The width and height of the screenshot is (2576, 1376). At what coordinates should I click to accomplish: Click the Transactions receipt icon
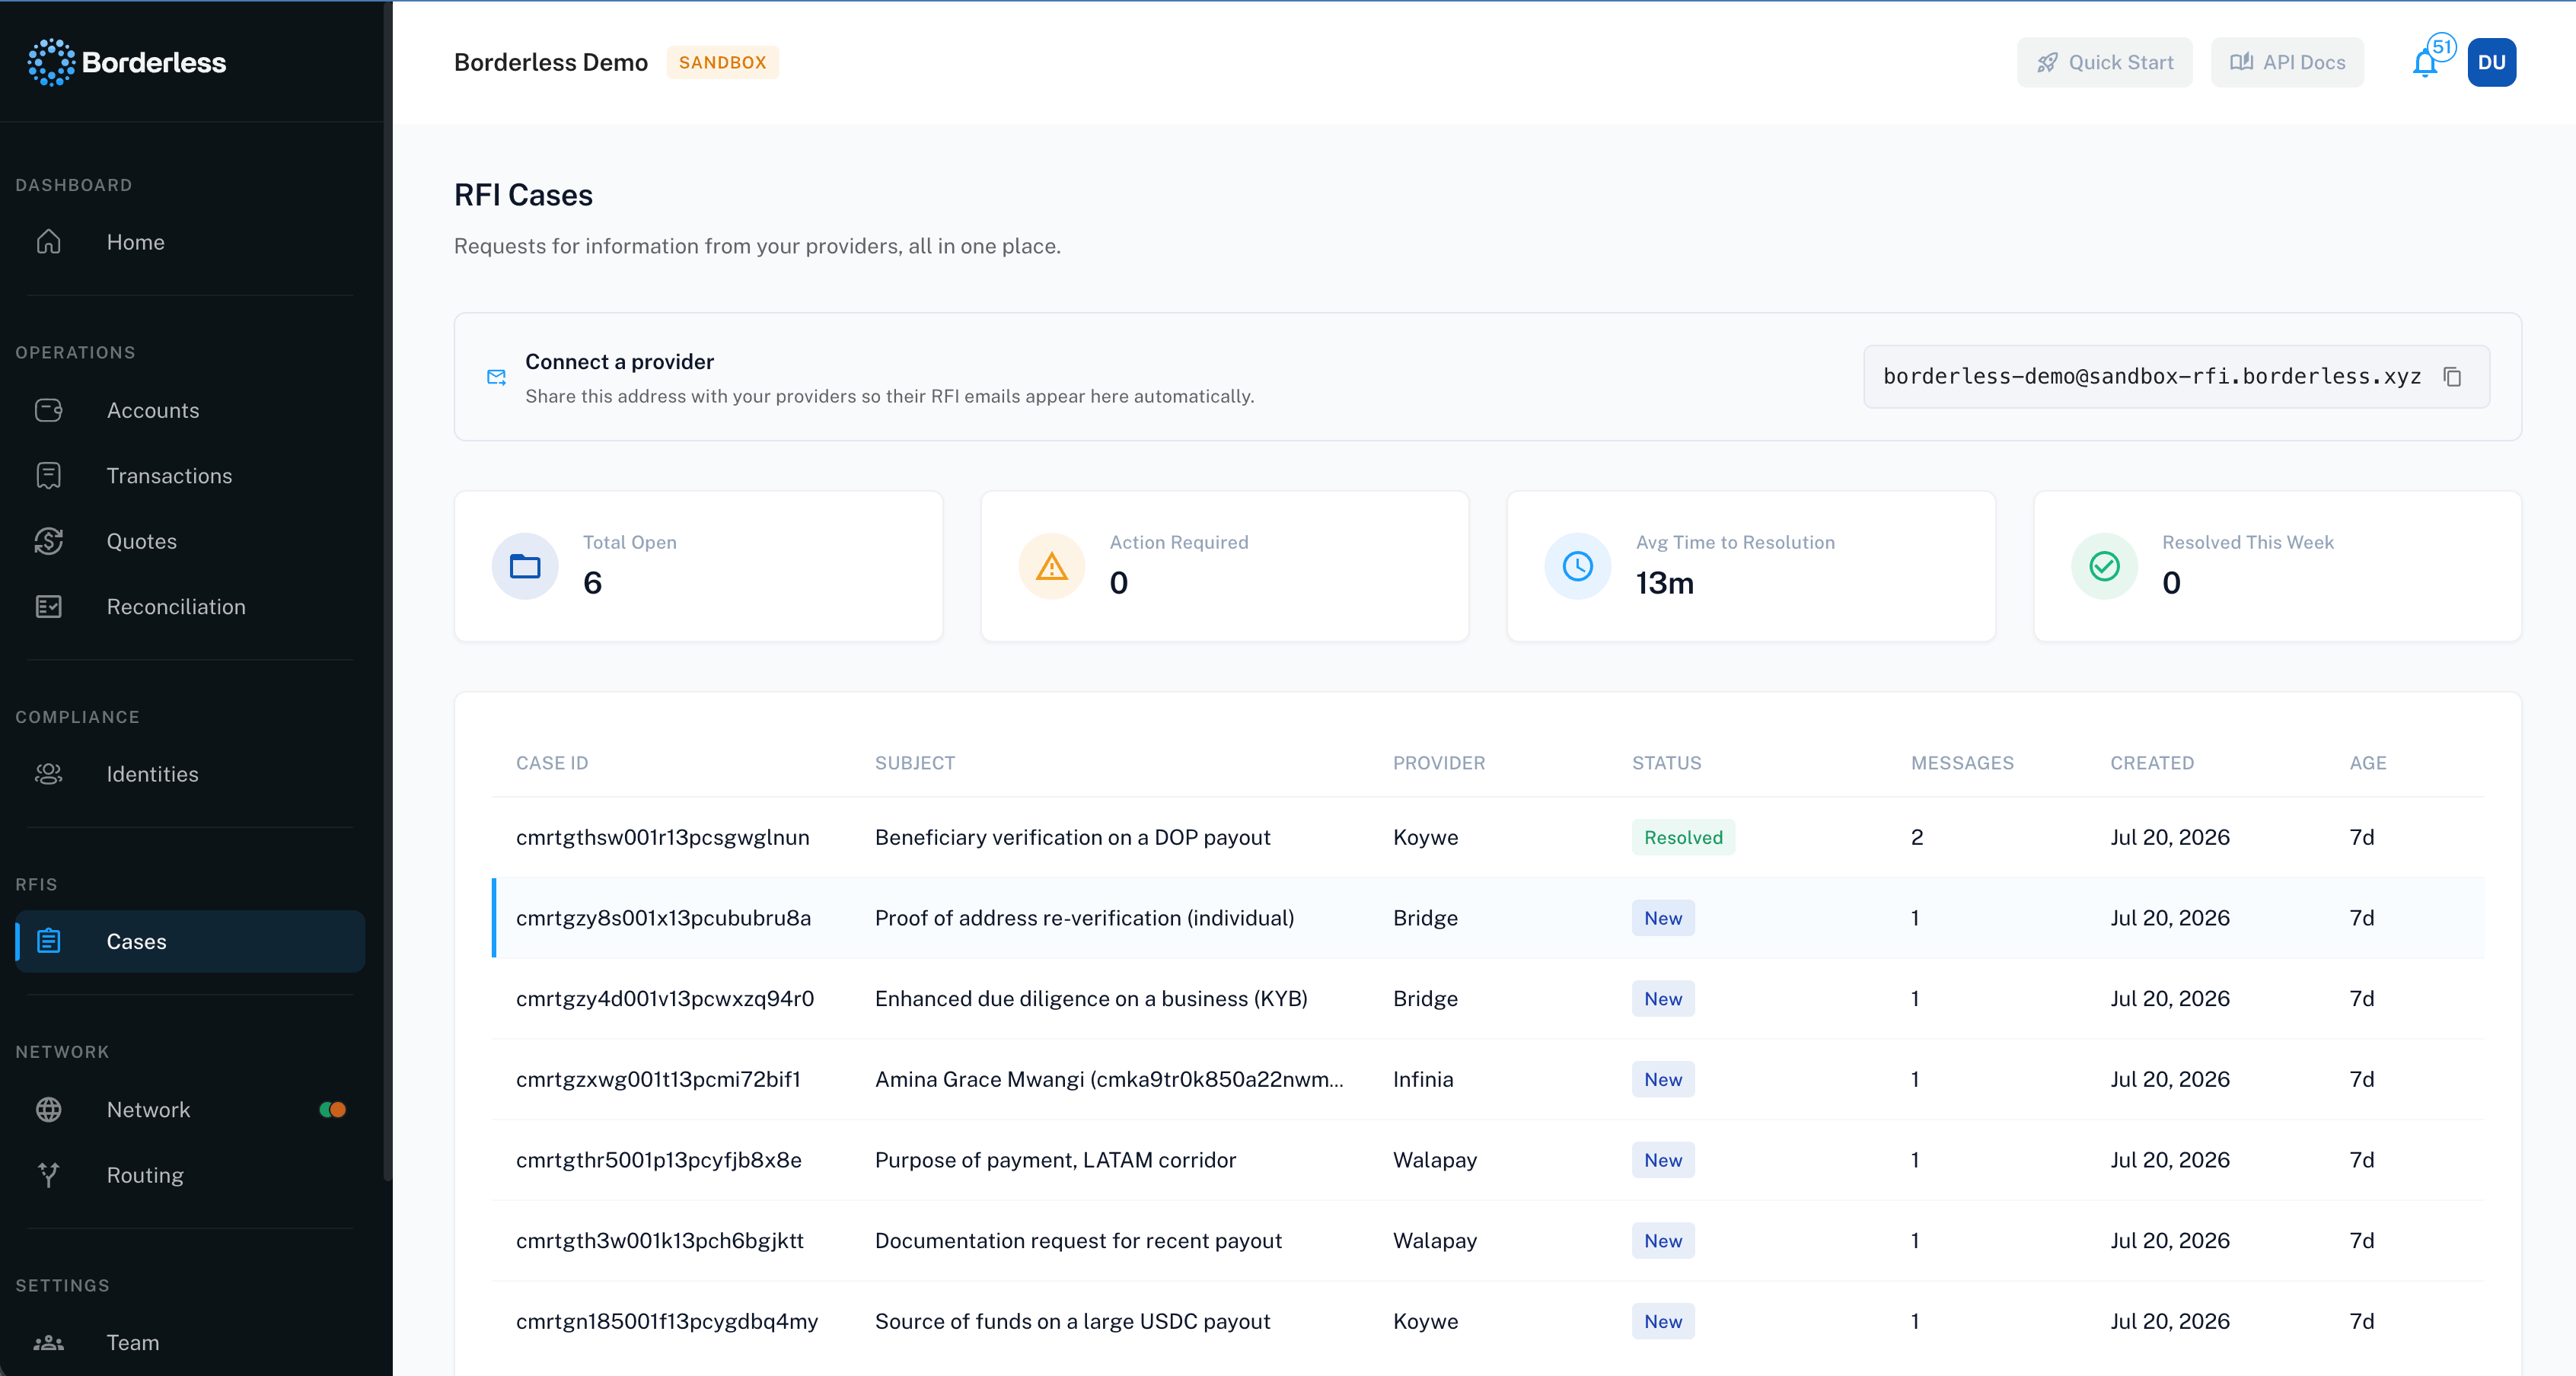[x=49, y=476]
